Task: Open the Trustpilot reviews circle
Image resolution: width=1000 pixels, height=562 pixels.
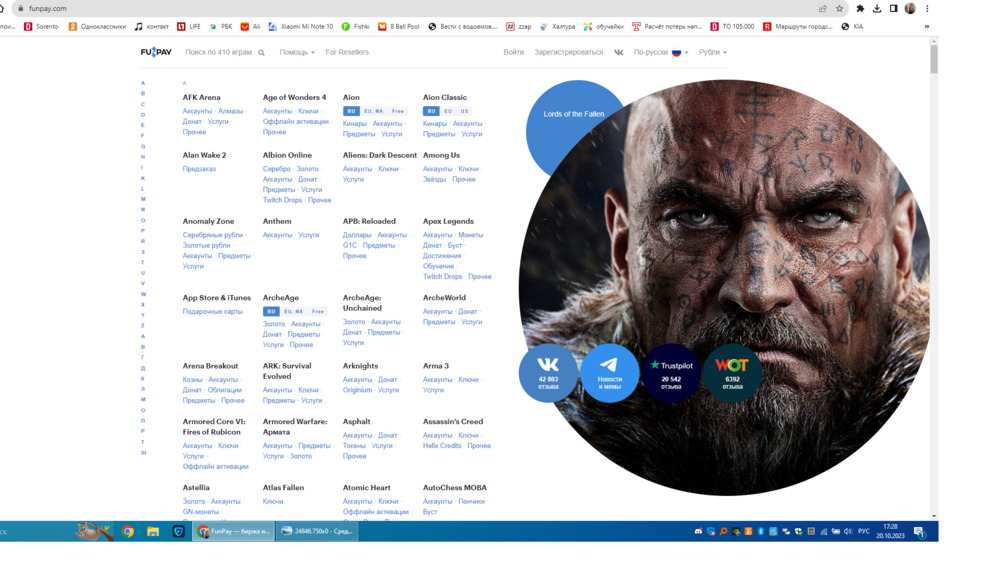Action: (x=671, y=373)
